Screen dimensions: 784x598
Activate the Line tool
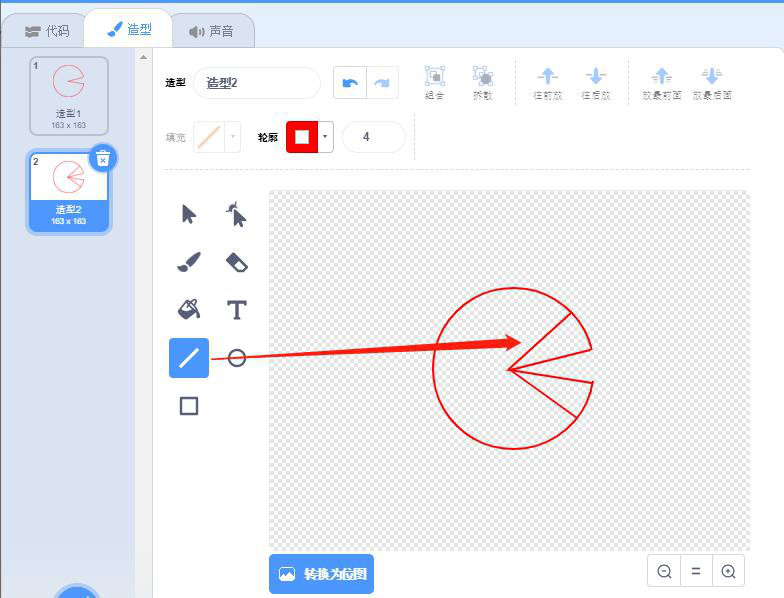click(189, 357)
